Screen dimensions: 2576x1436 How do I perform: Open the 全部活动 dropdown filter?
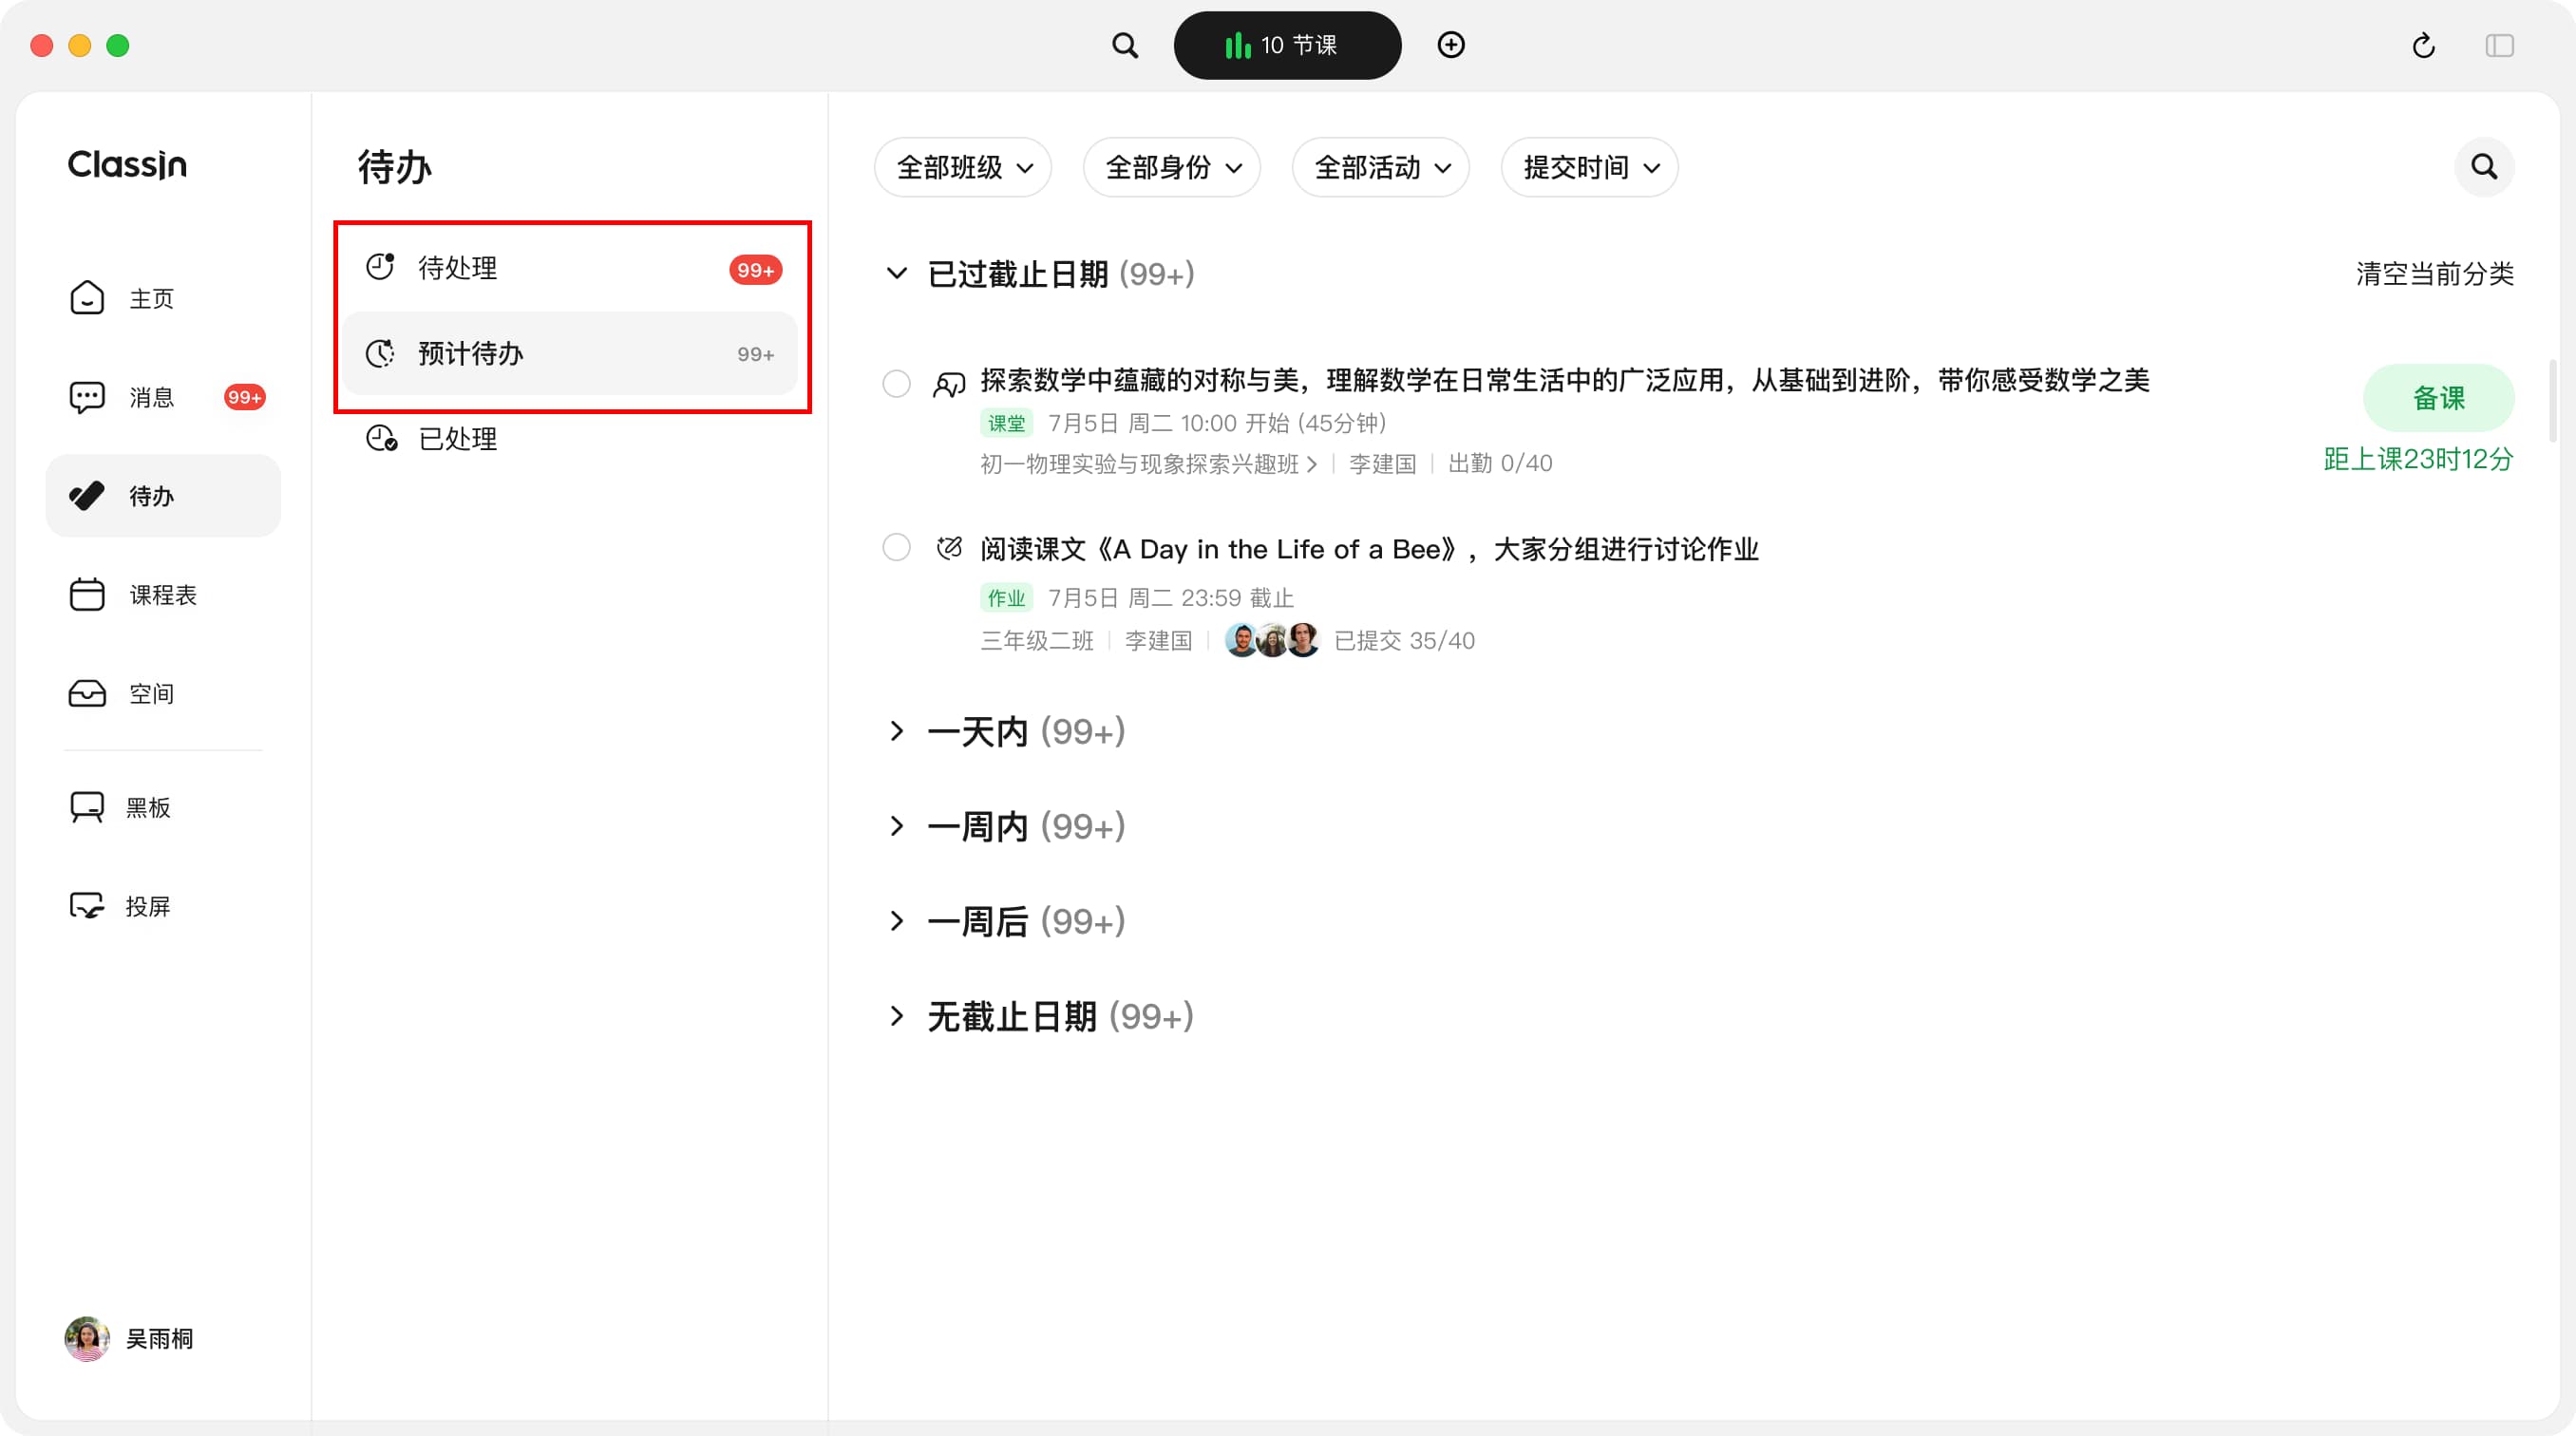pyautogui.click(x=1381, y=167)
